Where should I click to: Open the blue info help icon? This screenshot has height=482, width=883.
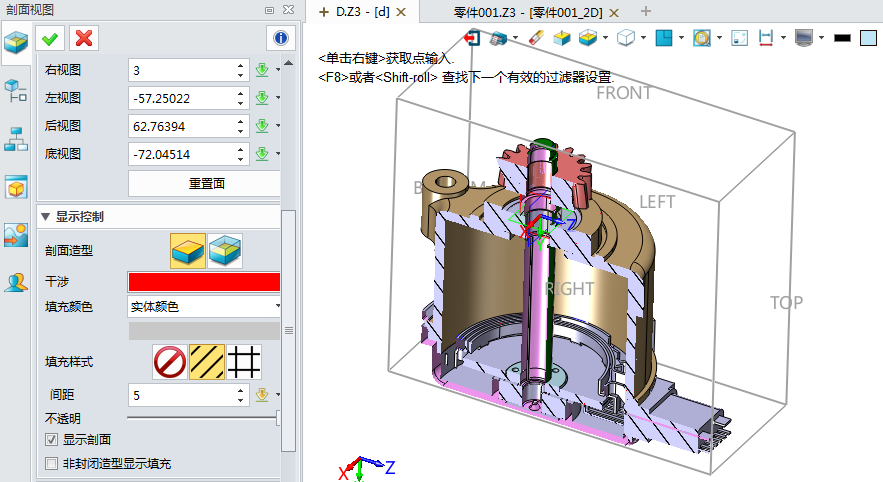(x=281, y=38)
